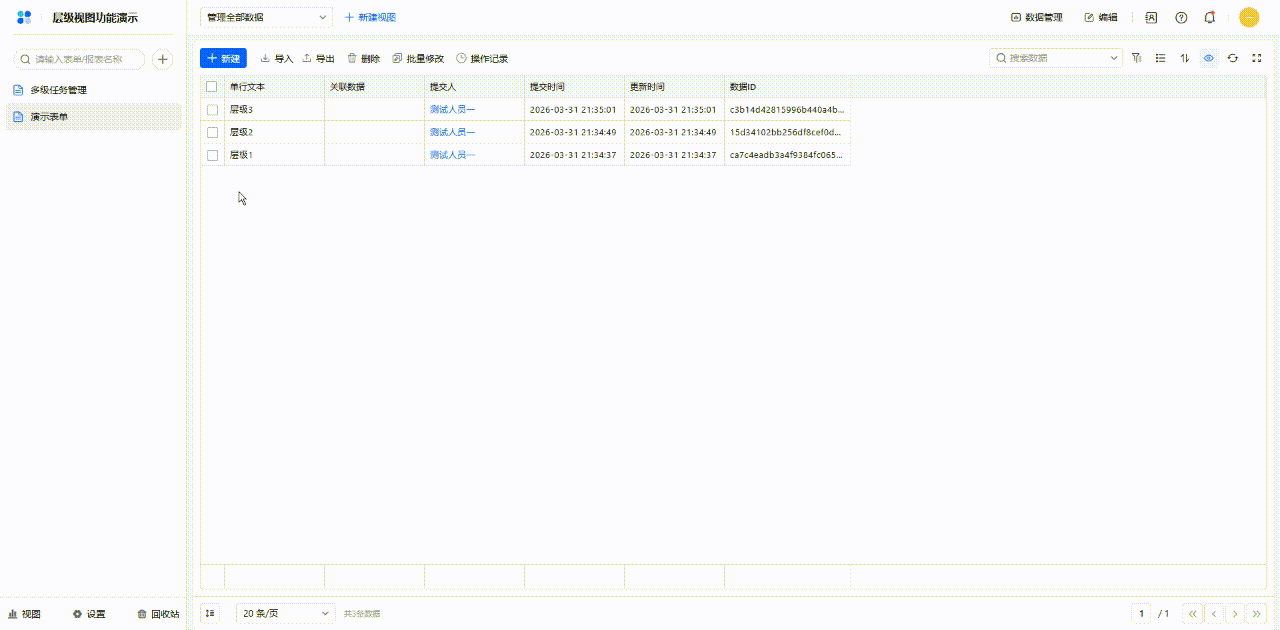Tick the checkbox for row 层级3
Screen dimensions: 1280x630
[x=212, y=109]
